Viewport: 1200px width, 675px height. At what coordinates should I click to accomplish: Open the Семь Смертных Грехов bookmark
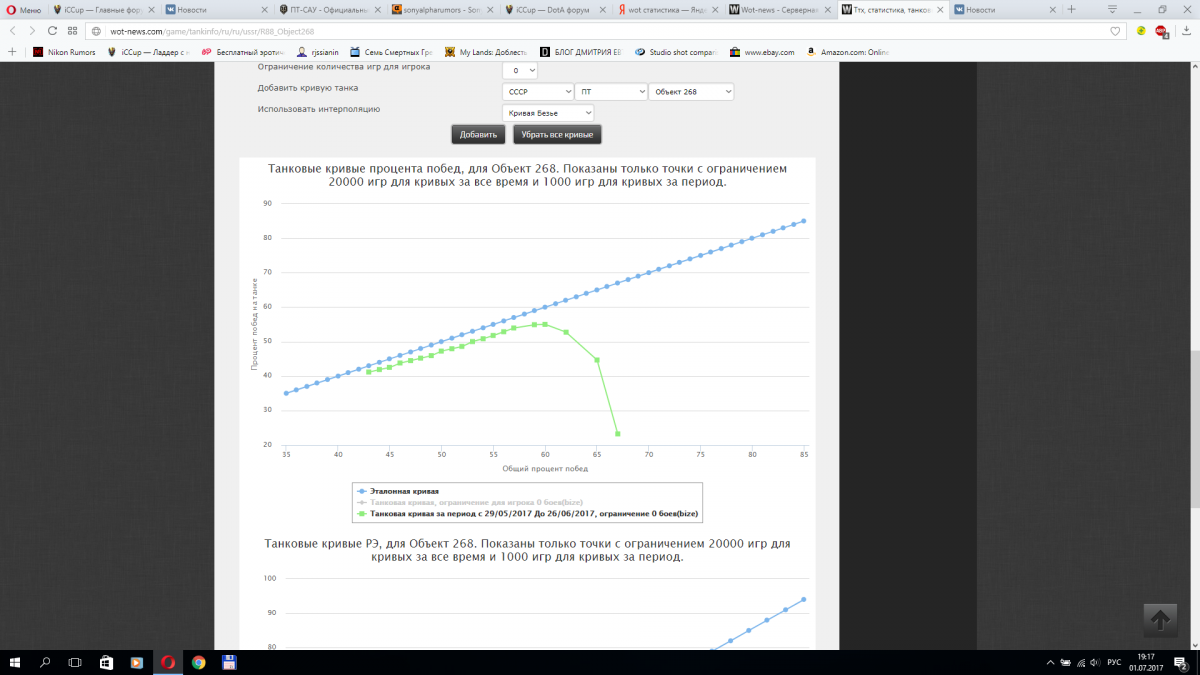click(393, 52)
